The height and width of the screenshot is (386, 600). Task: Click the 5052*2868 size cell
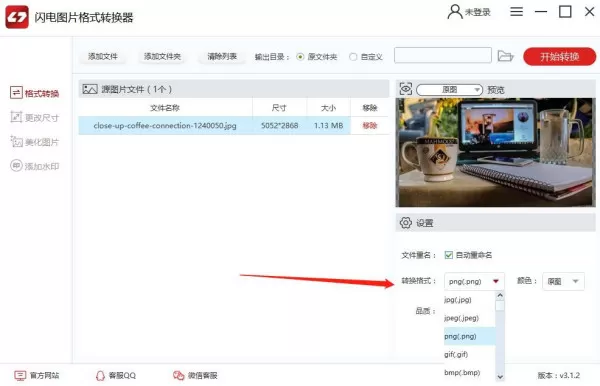click(279, 125)
